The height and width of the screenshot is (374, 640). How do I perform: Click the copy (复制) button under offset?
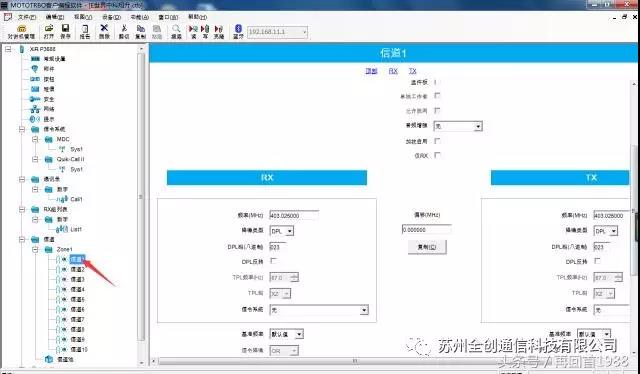point(427,247)
